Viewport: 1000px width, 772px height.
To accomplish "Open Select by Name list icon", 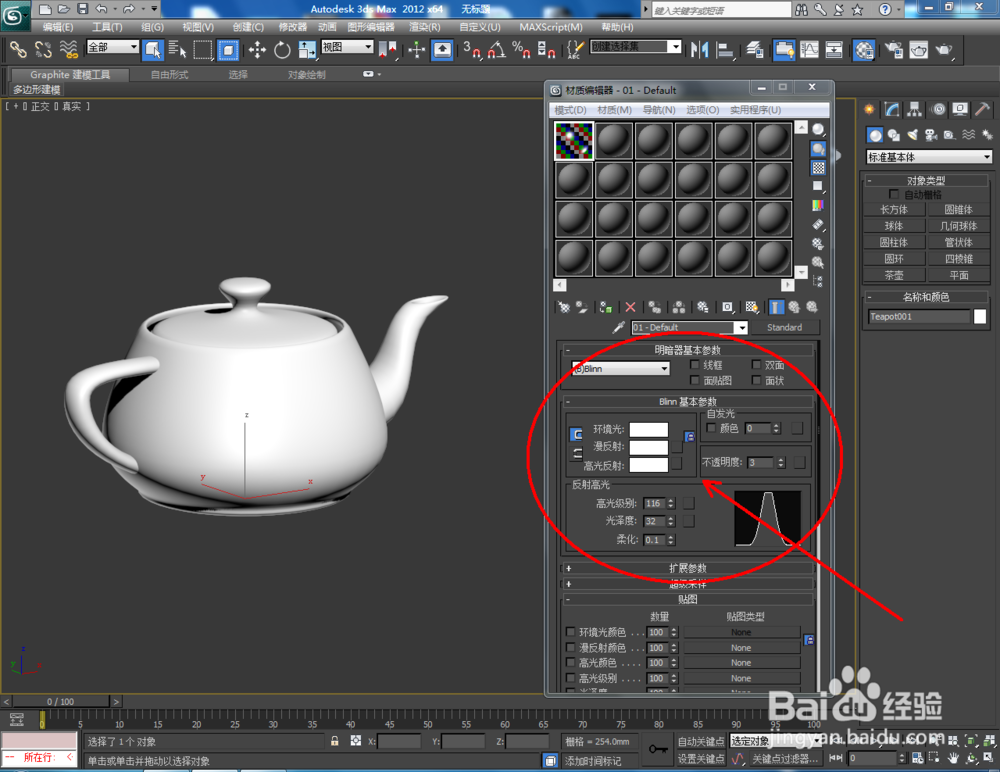I will click(177, 49).
